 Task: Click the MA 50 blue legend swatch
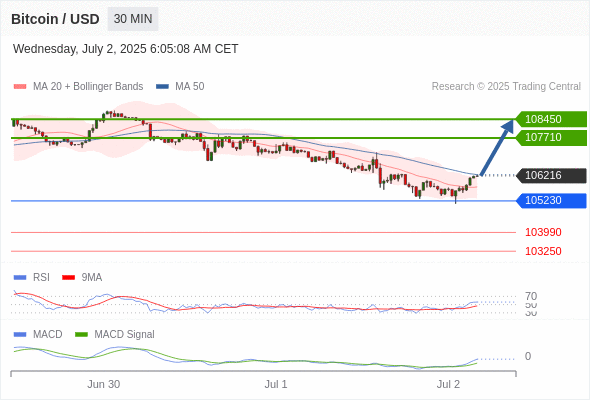point(162,87)
